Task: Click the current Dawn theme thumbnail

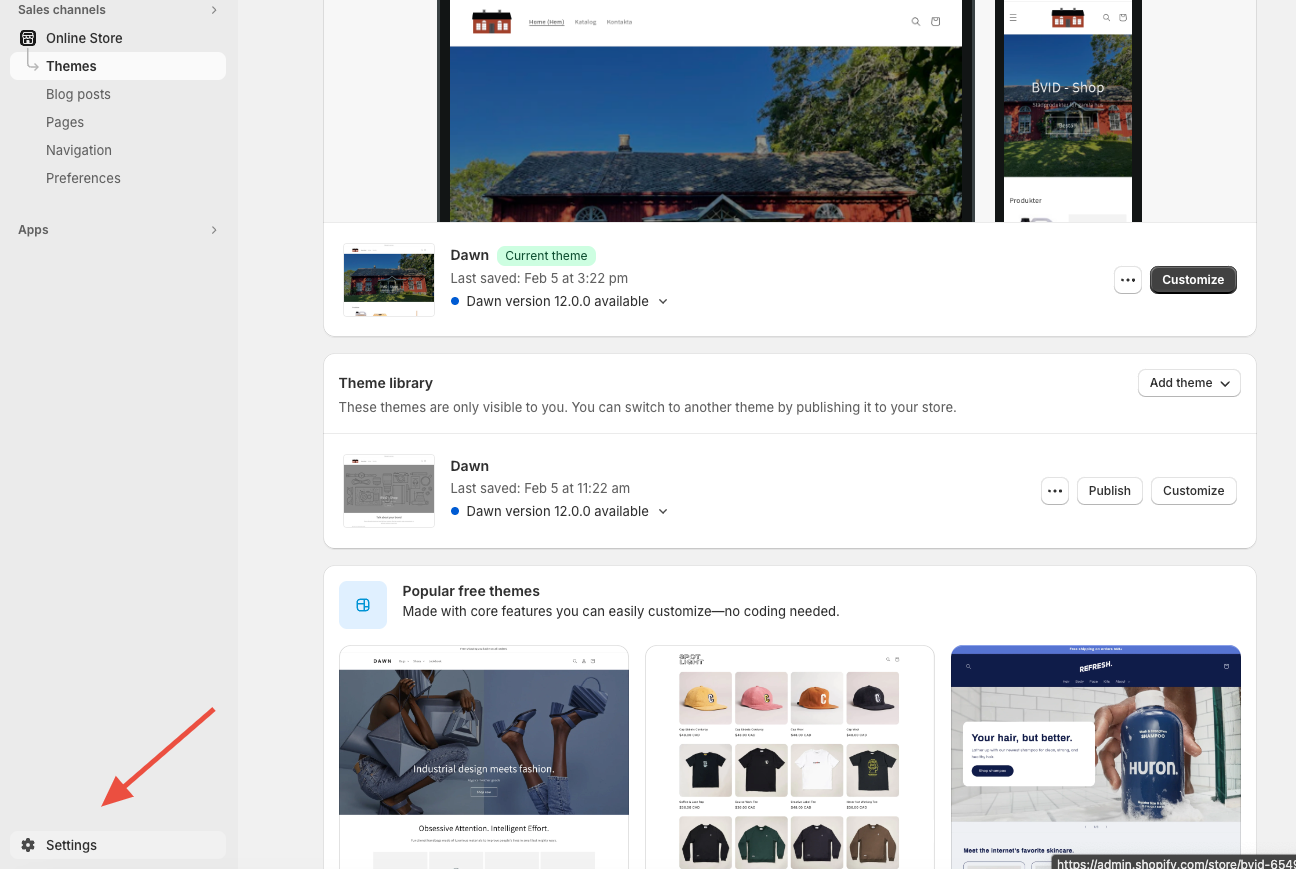Action: point(388,280)
